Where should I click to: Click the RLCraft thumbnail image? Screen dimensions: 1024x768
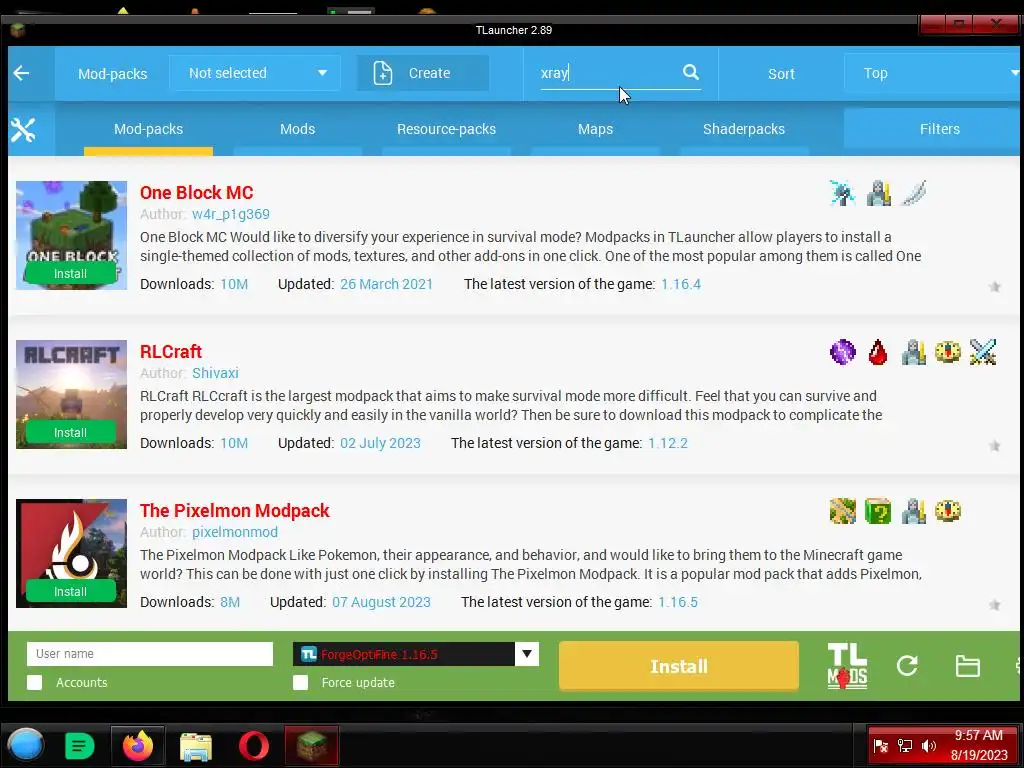(x=71, y=394)
